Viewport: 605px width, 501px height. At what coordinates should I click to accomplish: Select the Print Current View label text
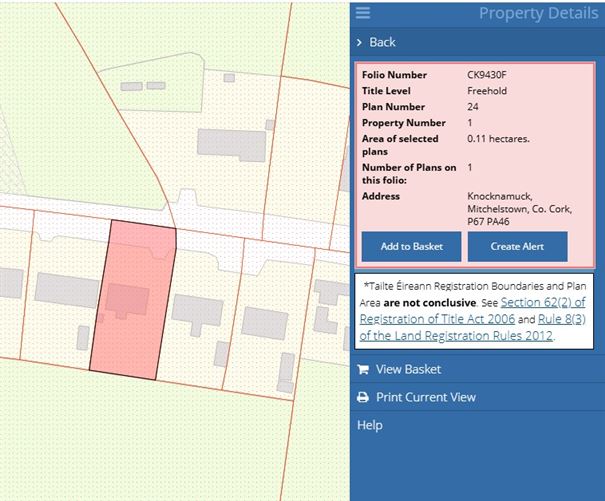426,397
